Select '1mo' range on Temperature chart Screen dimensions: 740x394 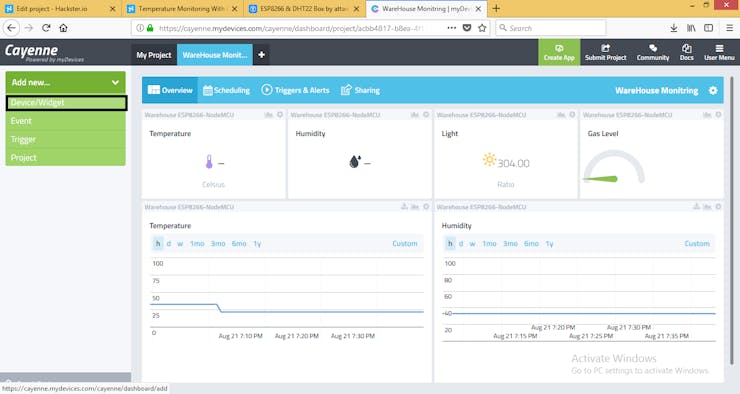click(197, 243)
